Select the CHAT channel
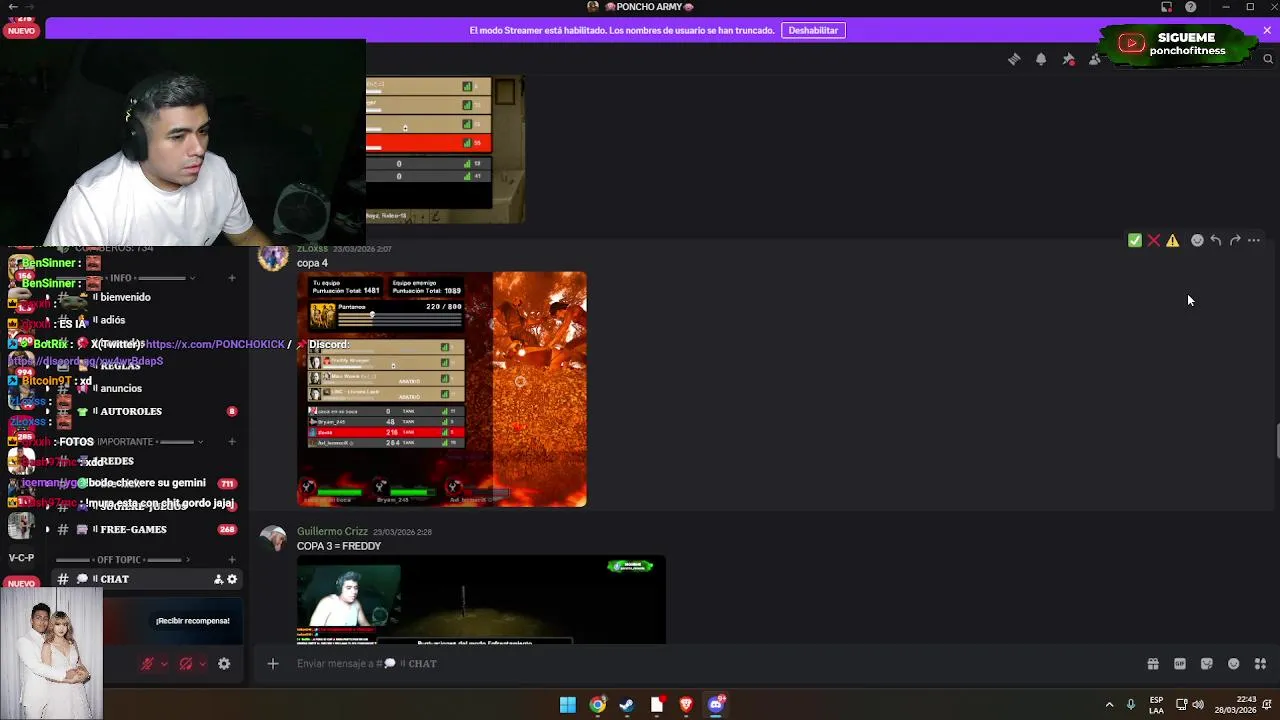 point(145,579)
